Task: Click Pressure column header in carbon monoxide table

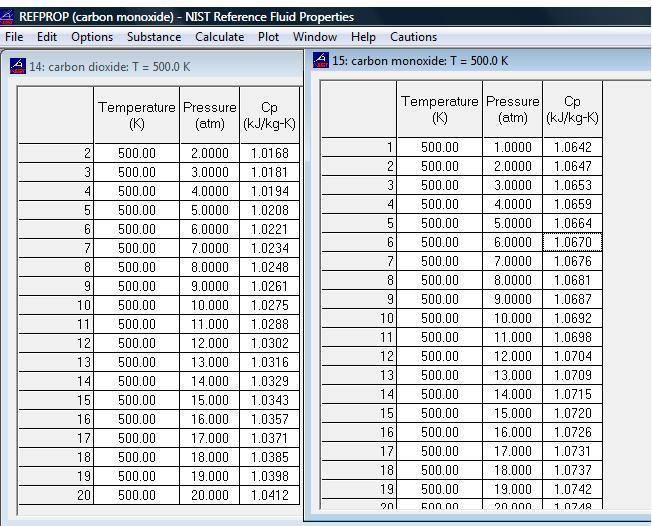Action: tap(512, 109)
